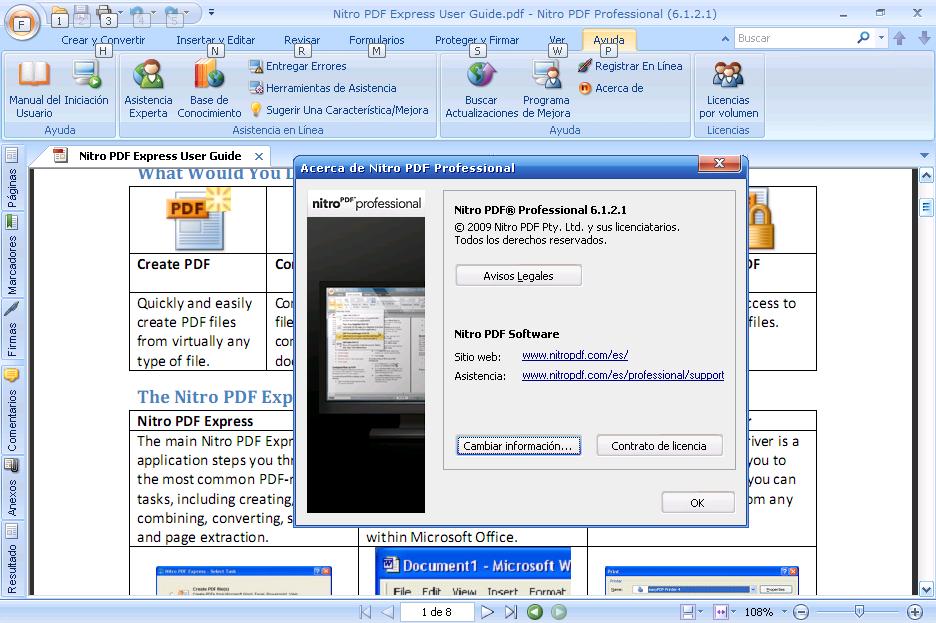Click the Open folder icon in quick access toolbar

pos(59,13)
